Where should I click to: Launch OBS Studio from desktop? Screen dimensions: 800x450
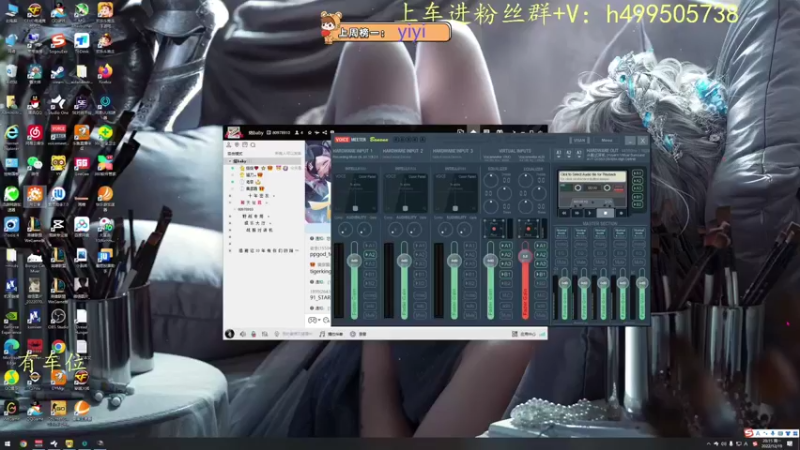[58, 317]
